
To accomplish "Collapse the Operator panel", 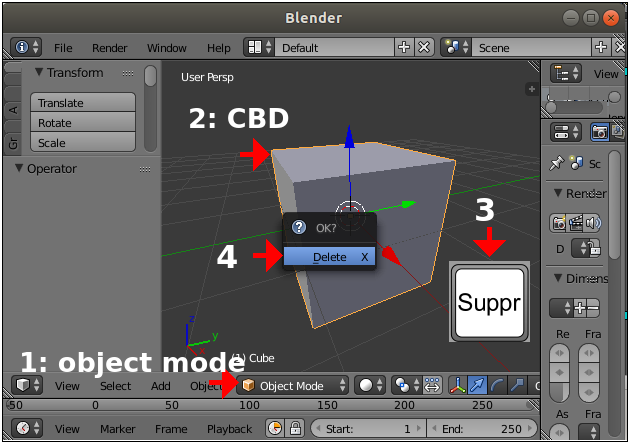I will point(19,168).
